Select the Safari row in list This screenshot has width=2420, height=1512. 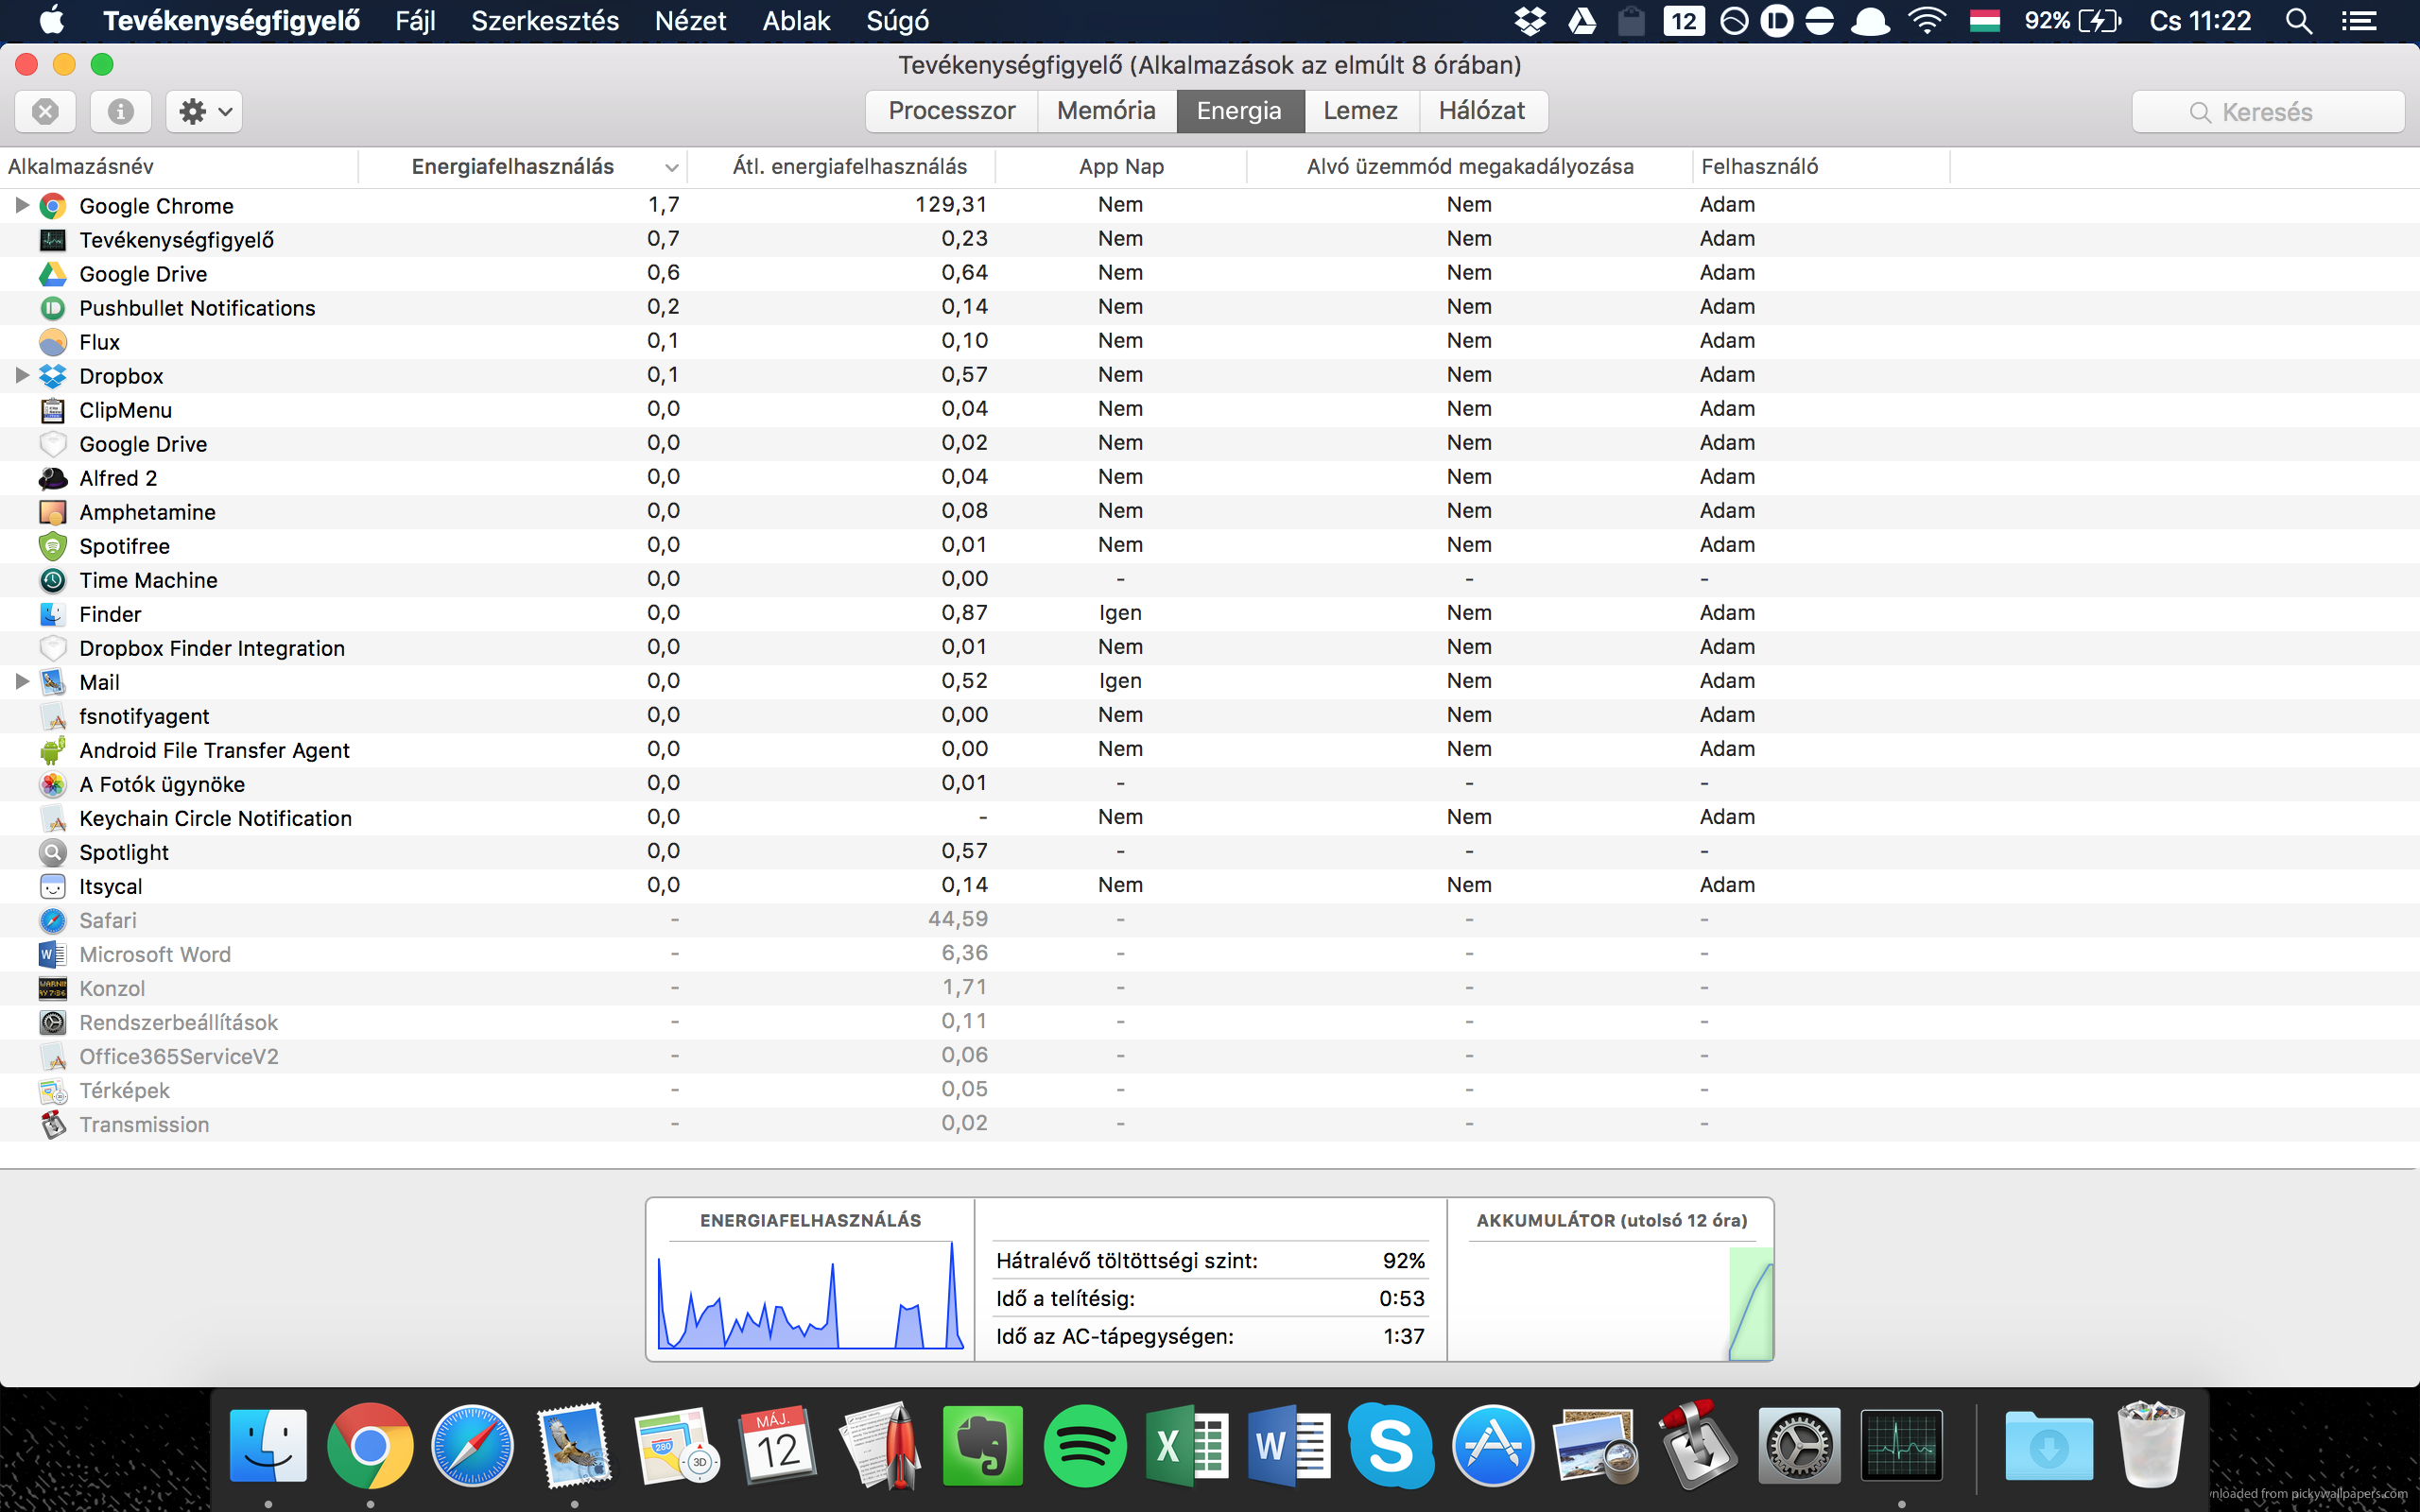coord(108,920)
